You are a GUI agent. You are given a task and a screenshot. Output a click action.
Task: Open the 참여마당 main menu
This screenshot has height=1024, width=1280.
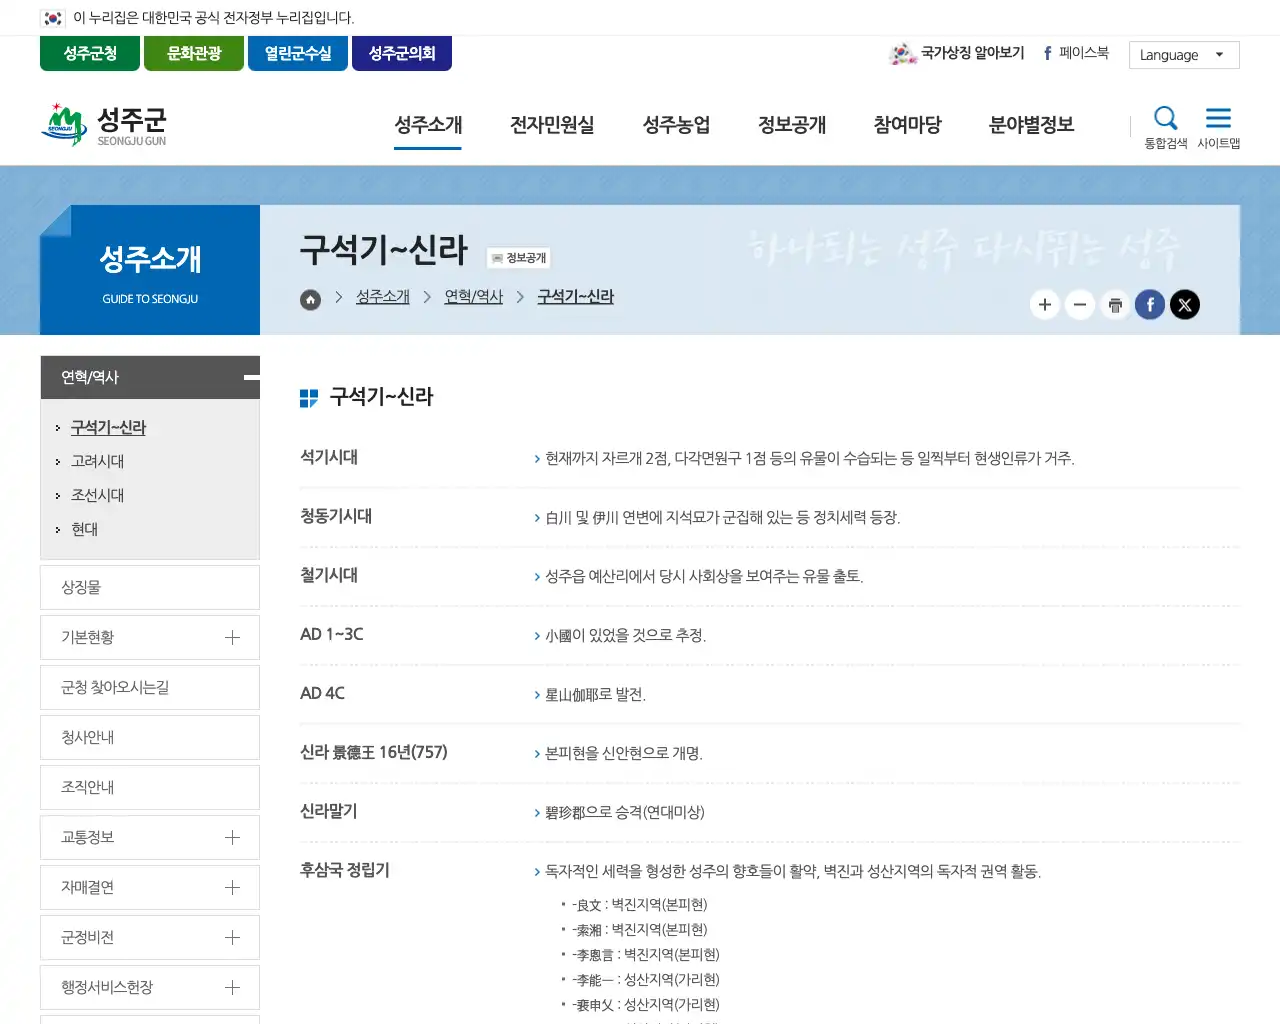907,125
